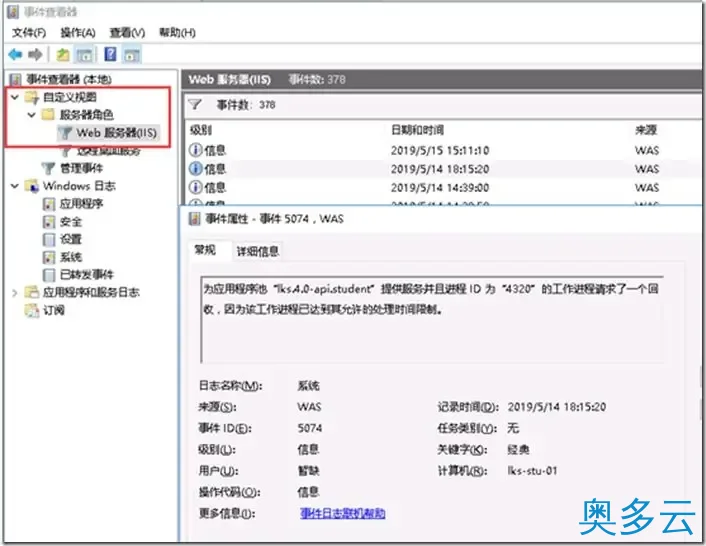The width and height of the screenshot is (706, 546).
Task: Select the Web 服务器(IIS) view
Action: click(x=117, y=132)
